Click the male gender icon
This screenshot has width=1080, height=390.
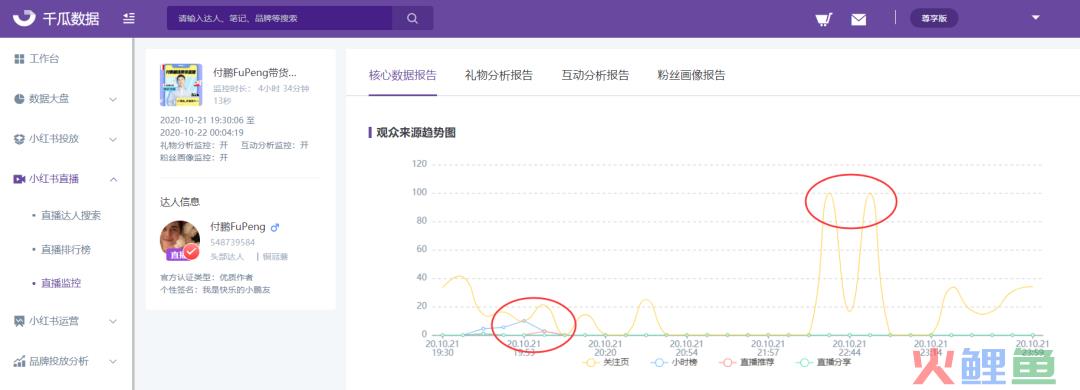pyautogui.click(x=275, y=227)
